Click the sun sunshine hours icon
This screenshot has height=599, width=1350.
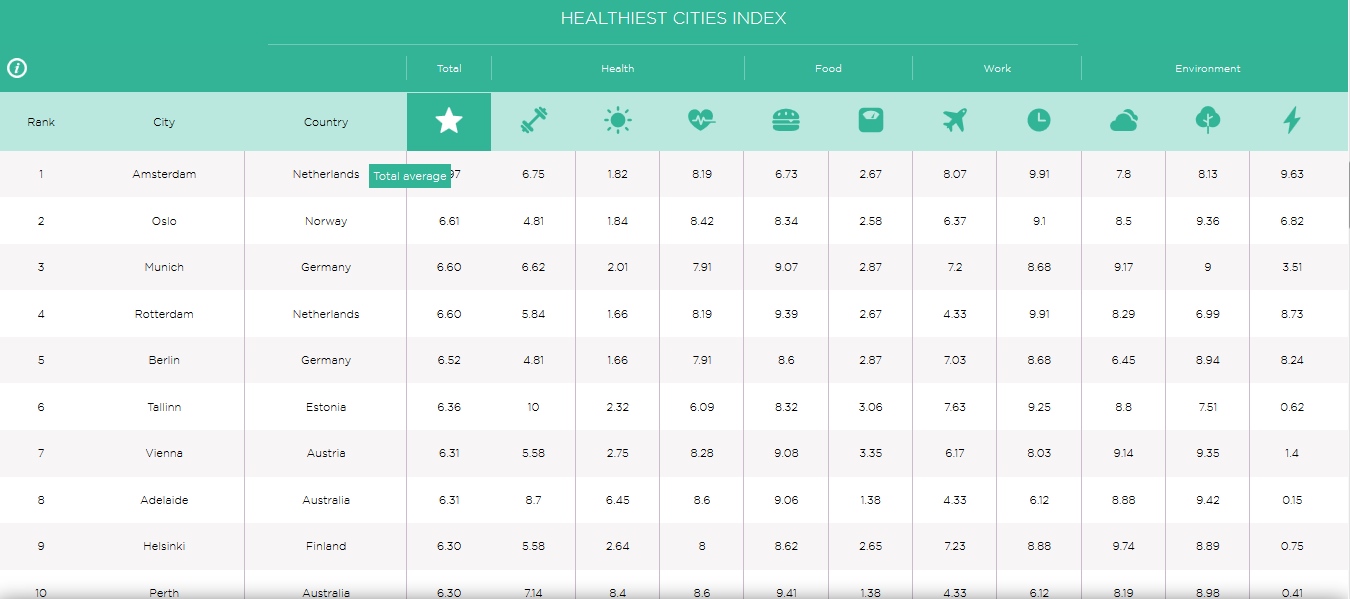click(x=618, y=122)
